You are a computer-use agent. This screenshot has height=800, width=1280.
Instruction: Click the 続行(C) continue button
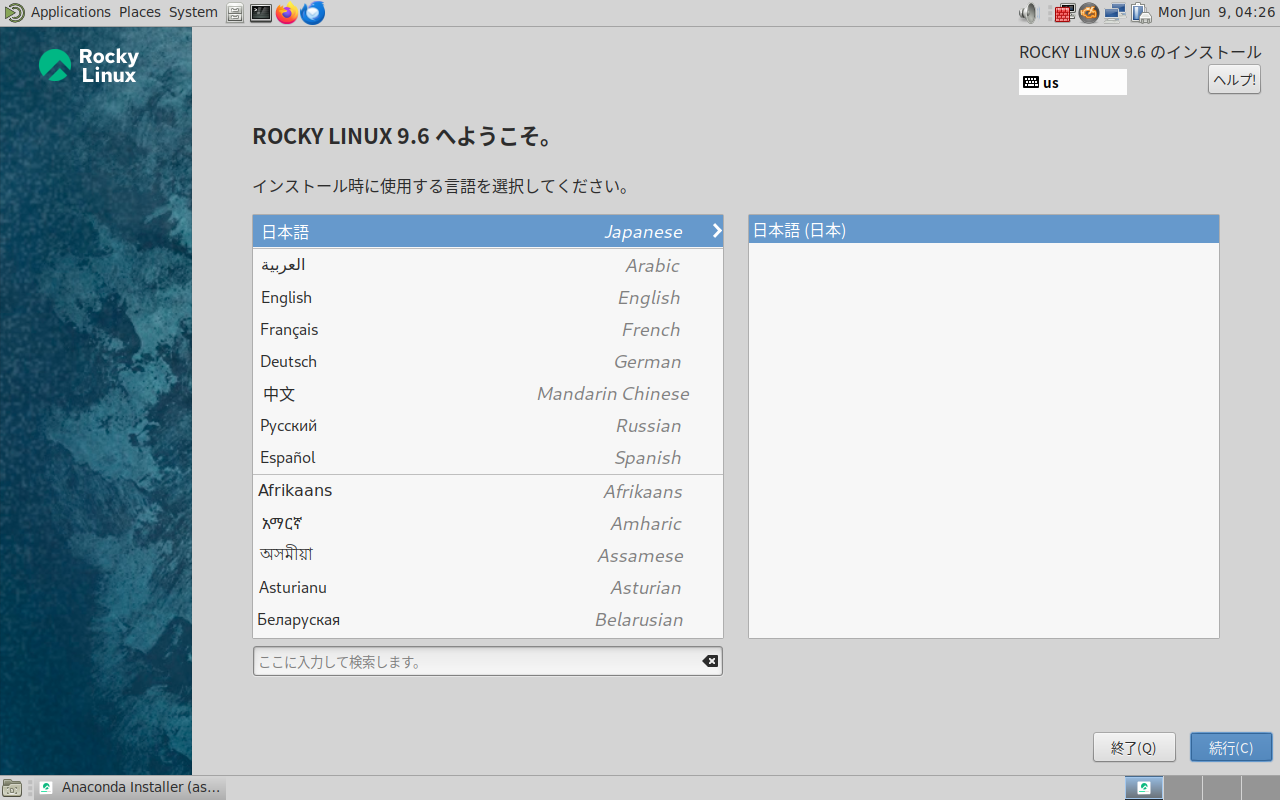pos(1231,748)
